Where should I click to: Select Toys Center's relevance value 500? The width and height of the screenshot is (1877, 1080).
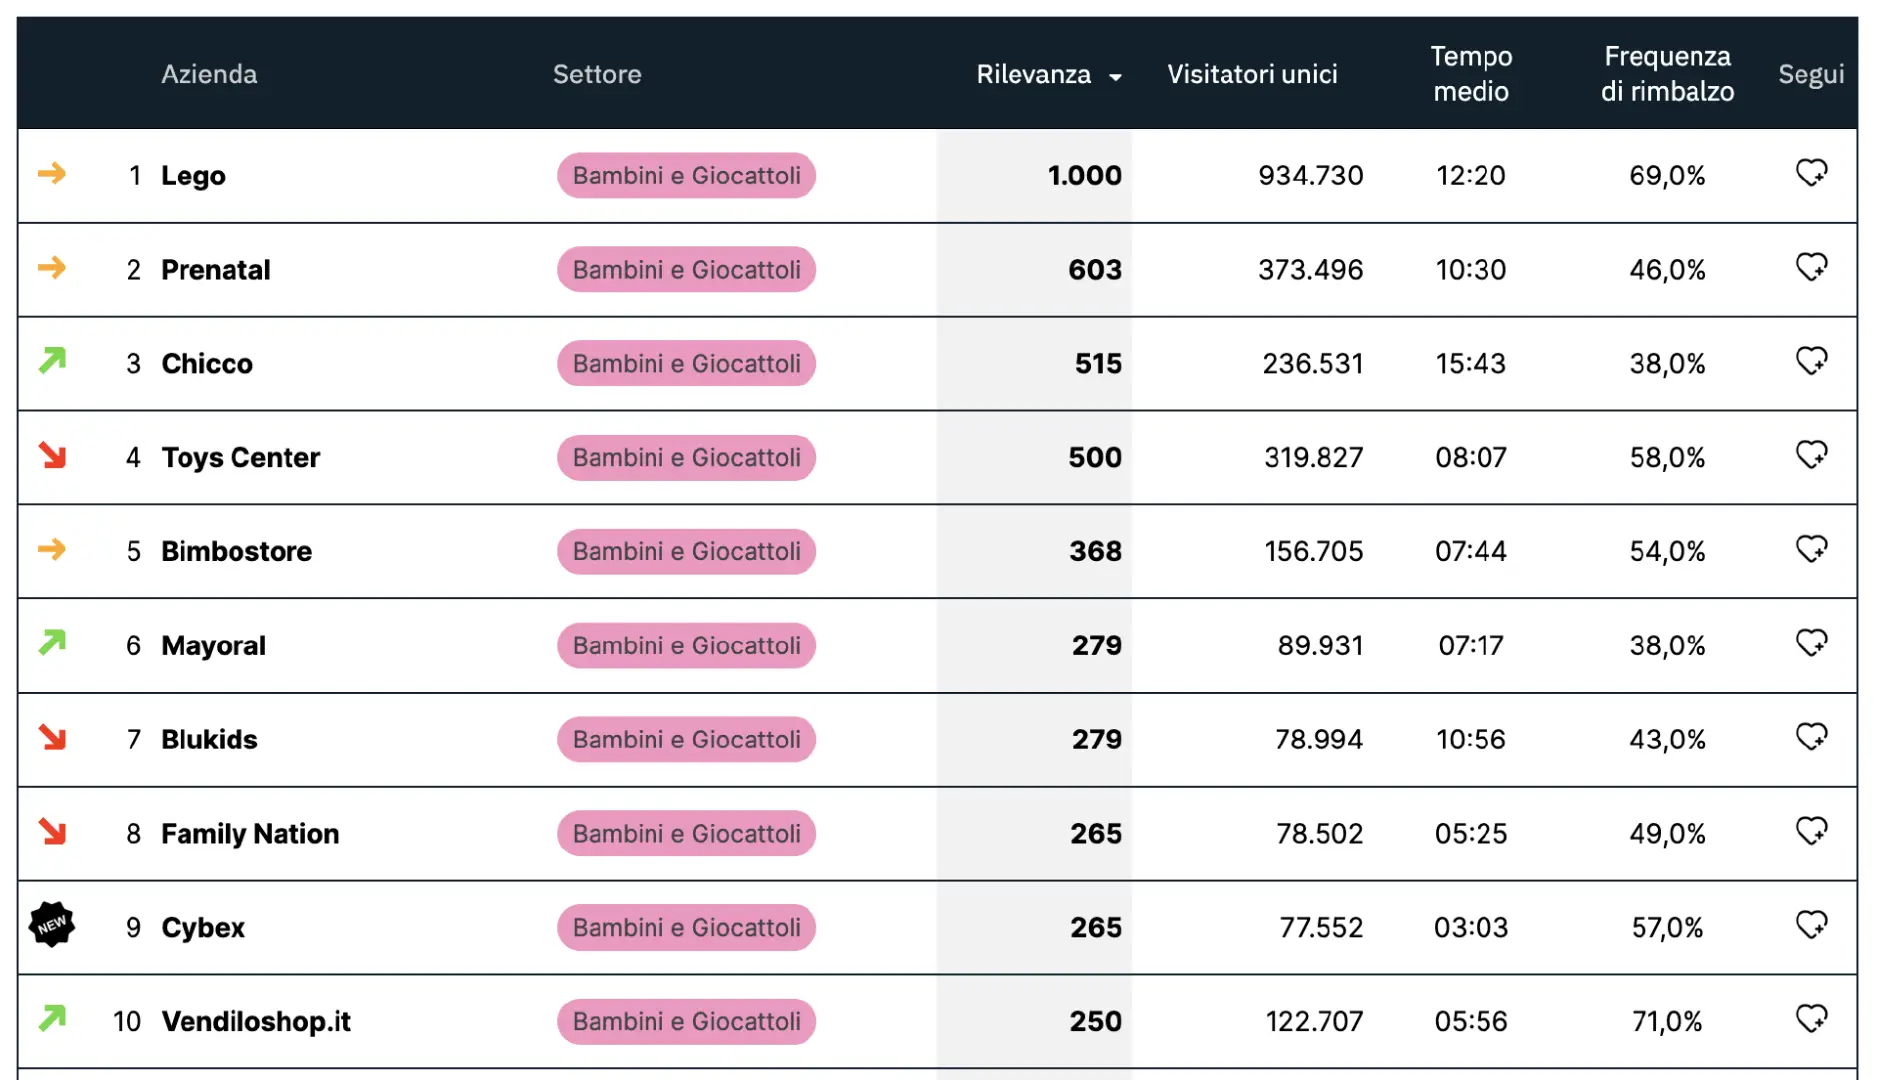coord(1095,458)
